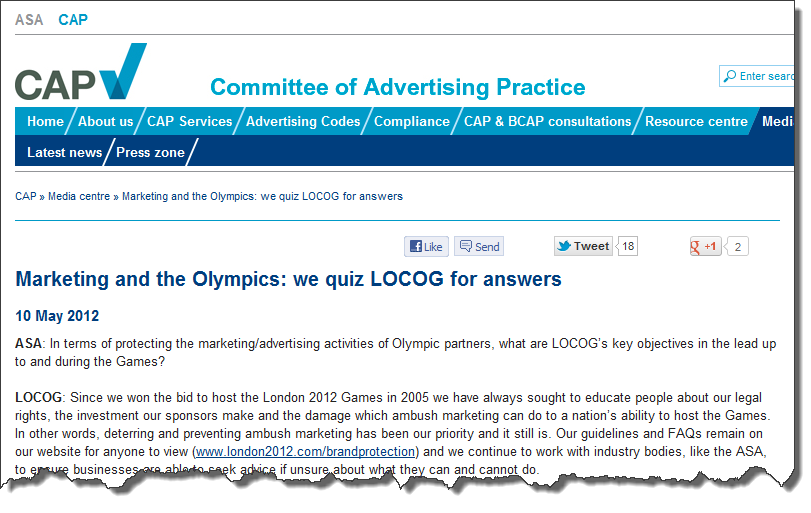Select the Latest news sub-tab
This screenshot has width=811, height=513.
pos(64,153)
